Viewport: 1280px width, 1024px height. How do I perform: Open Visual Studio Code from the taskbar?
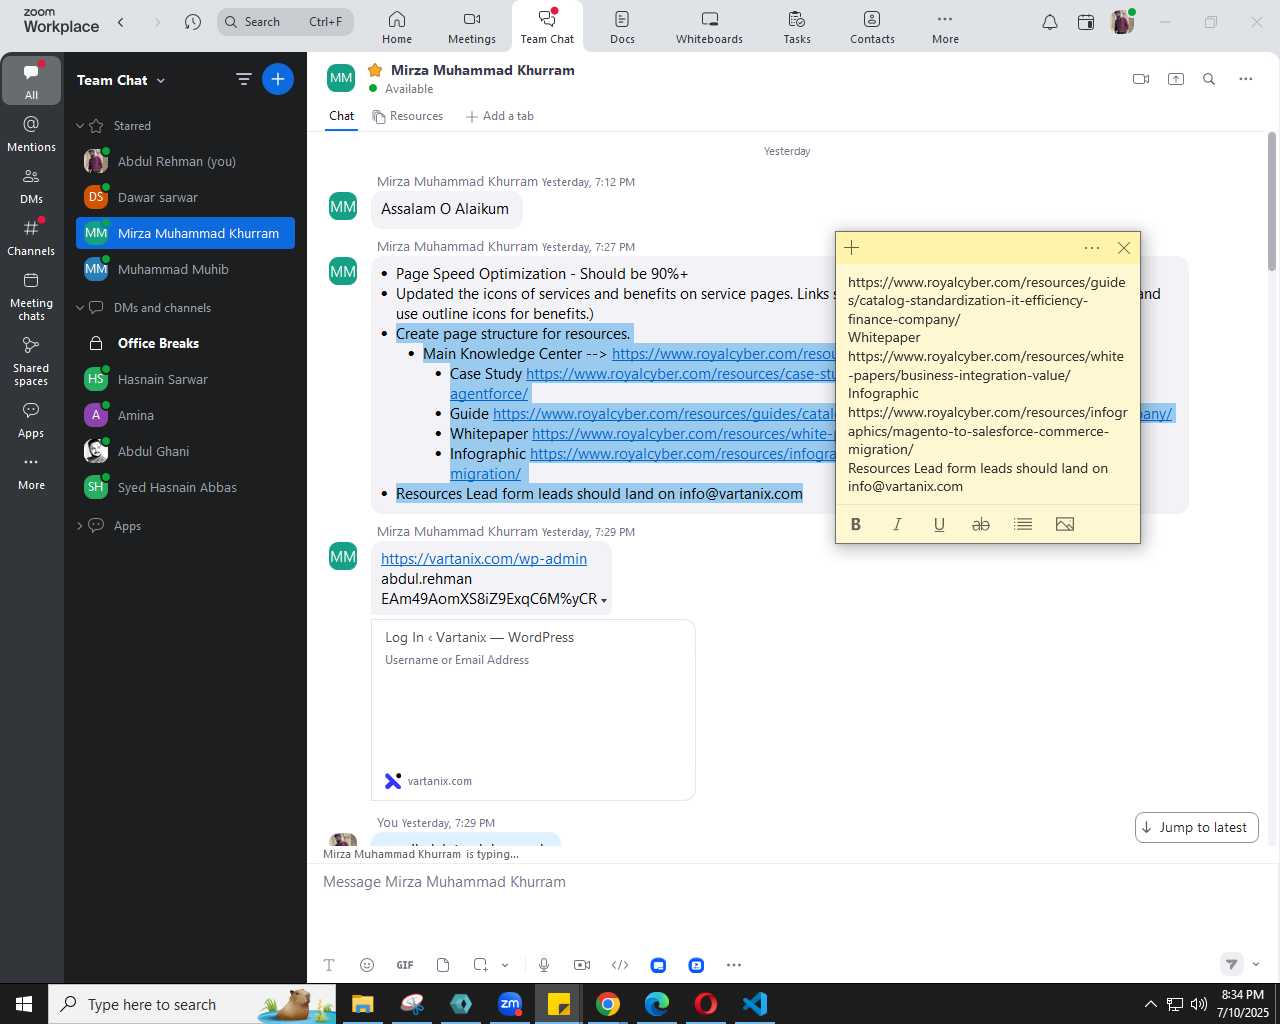(754, 1004)
